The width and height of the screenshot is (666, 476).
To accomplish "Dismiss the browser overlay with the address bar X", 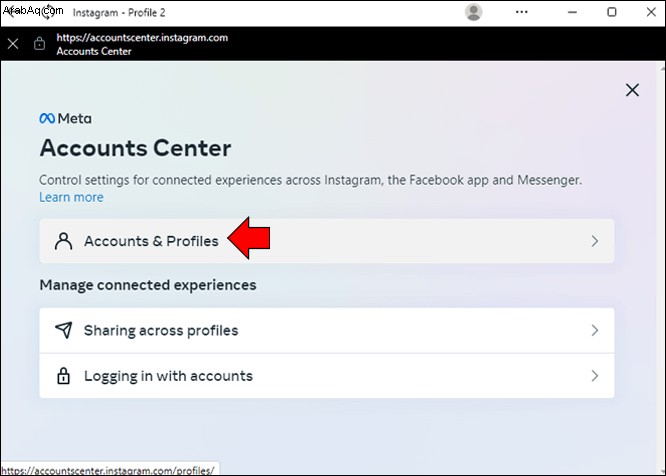I will pos(13,43).
